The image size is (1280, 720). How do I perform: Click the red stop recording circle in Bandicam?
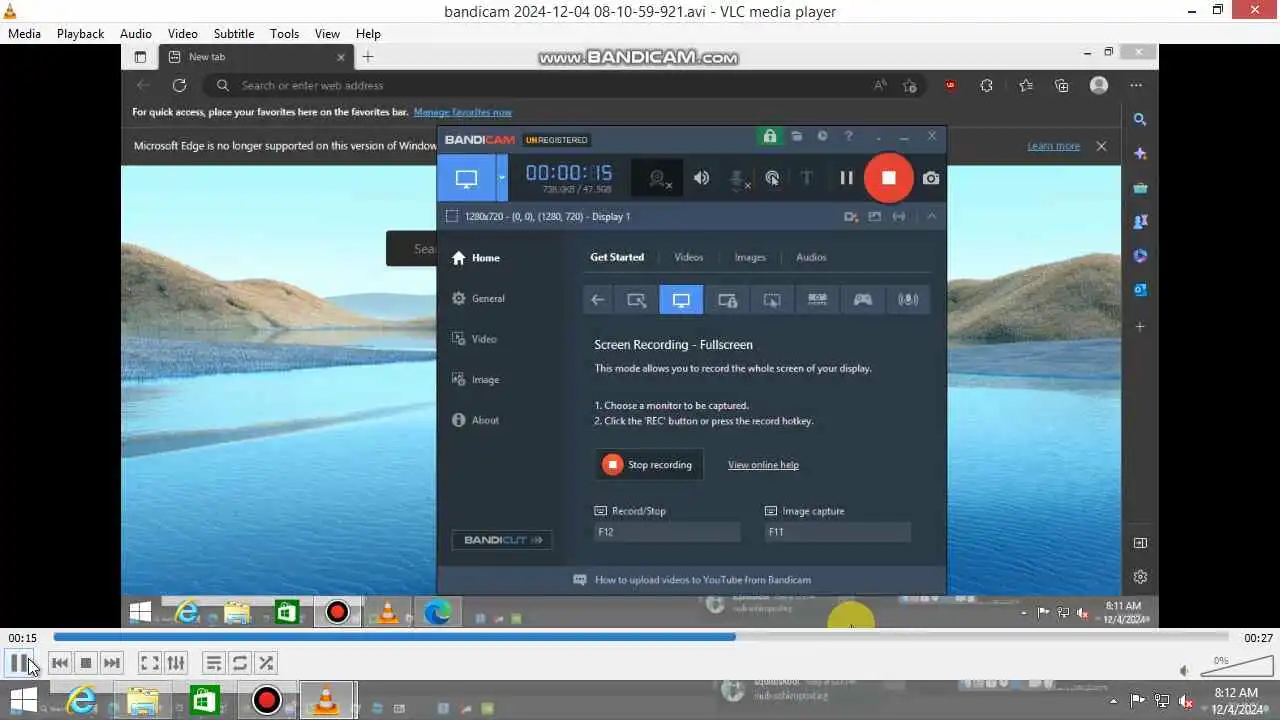(888, 178)
